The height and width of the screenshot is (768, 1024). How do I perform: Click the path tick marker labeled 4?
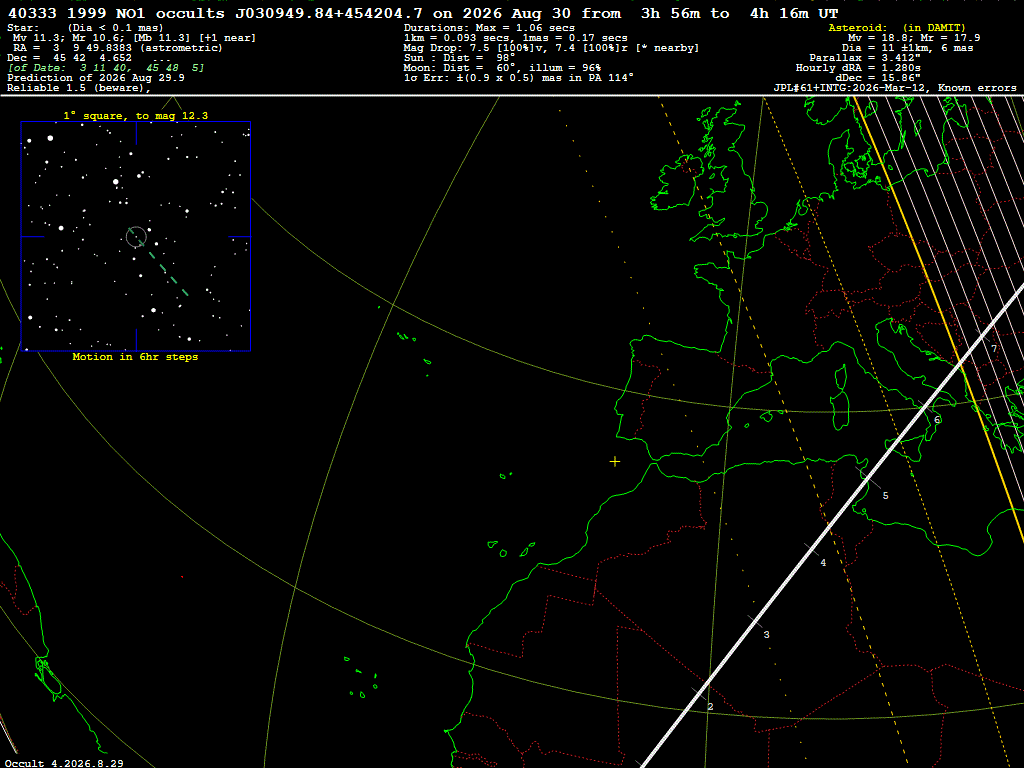823,563
